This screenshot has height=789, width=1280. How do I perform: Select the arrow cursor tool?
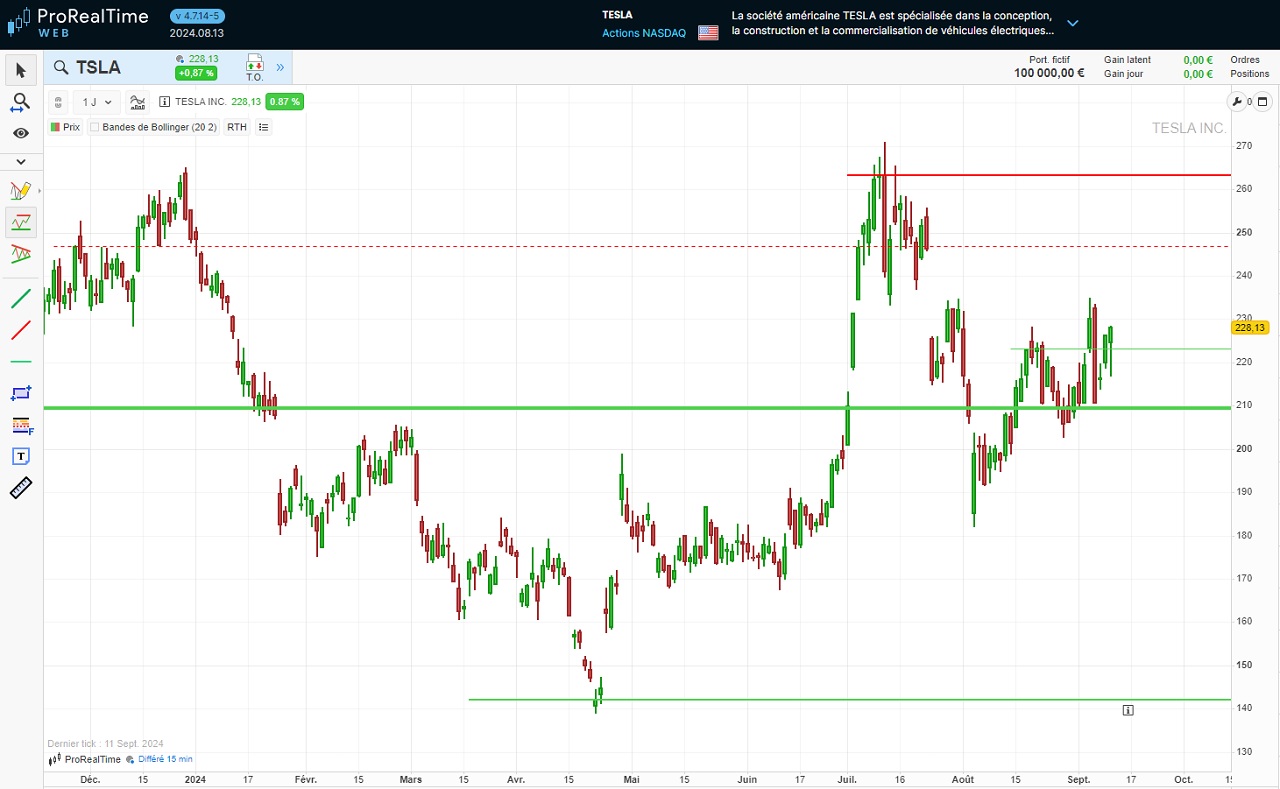pyautogui.click(x=21, y=70)
